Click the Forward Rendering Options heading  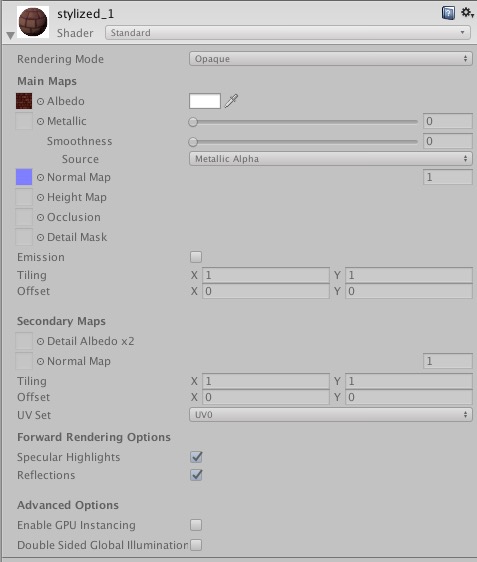[x=94, y=437]
